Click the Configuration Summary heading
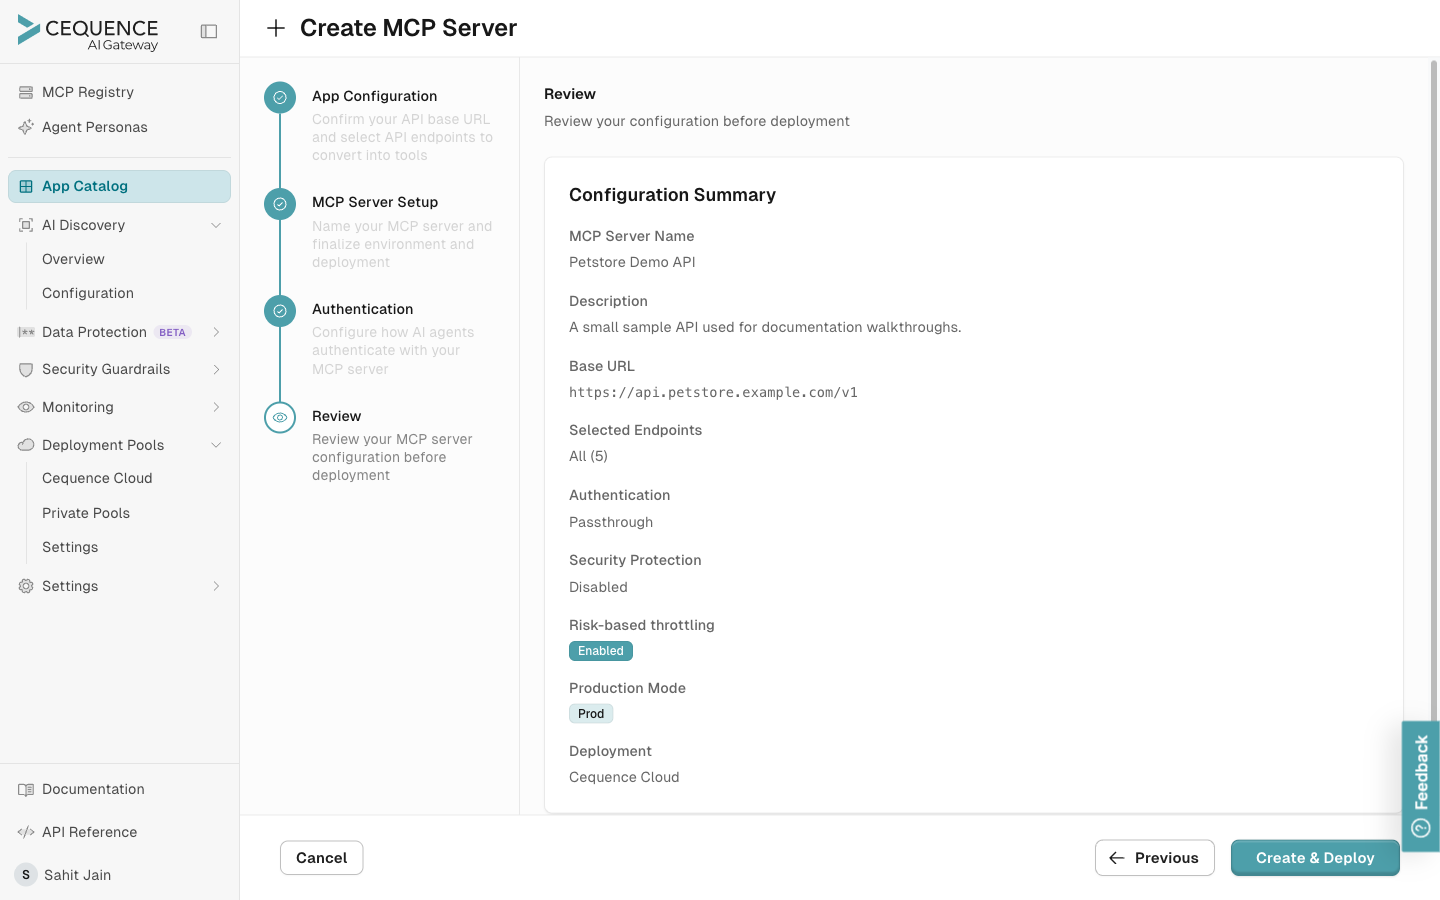 coord(672,195)
